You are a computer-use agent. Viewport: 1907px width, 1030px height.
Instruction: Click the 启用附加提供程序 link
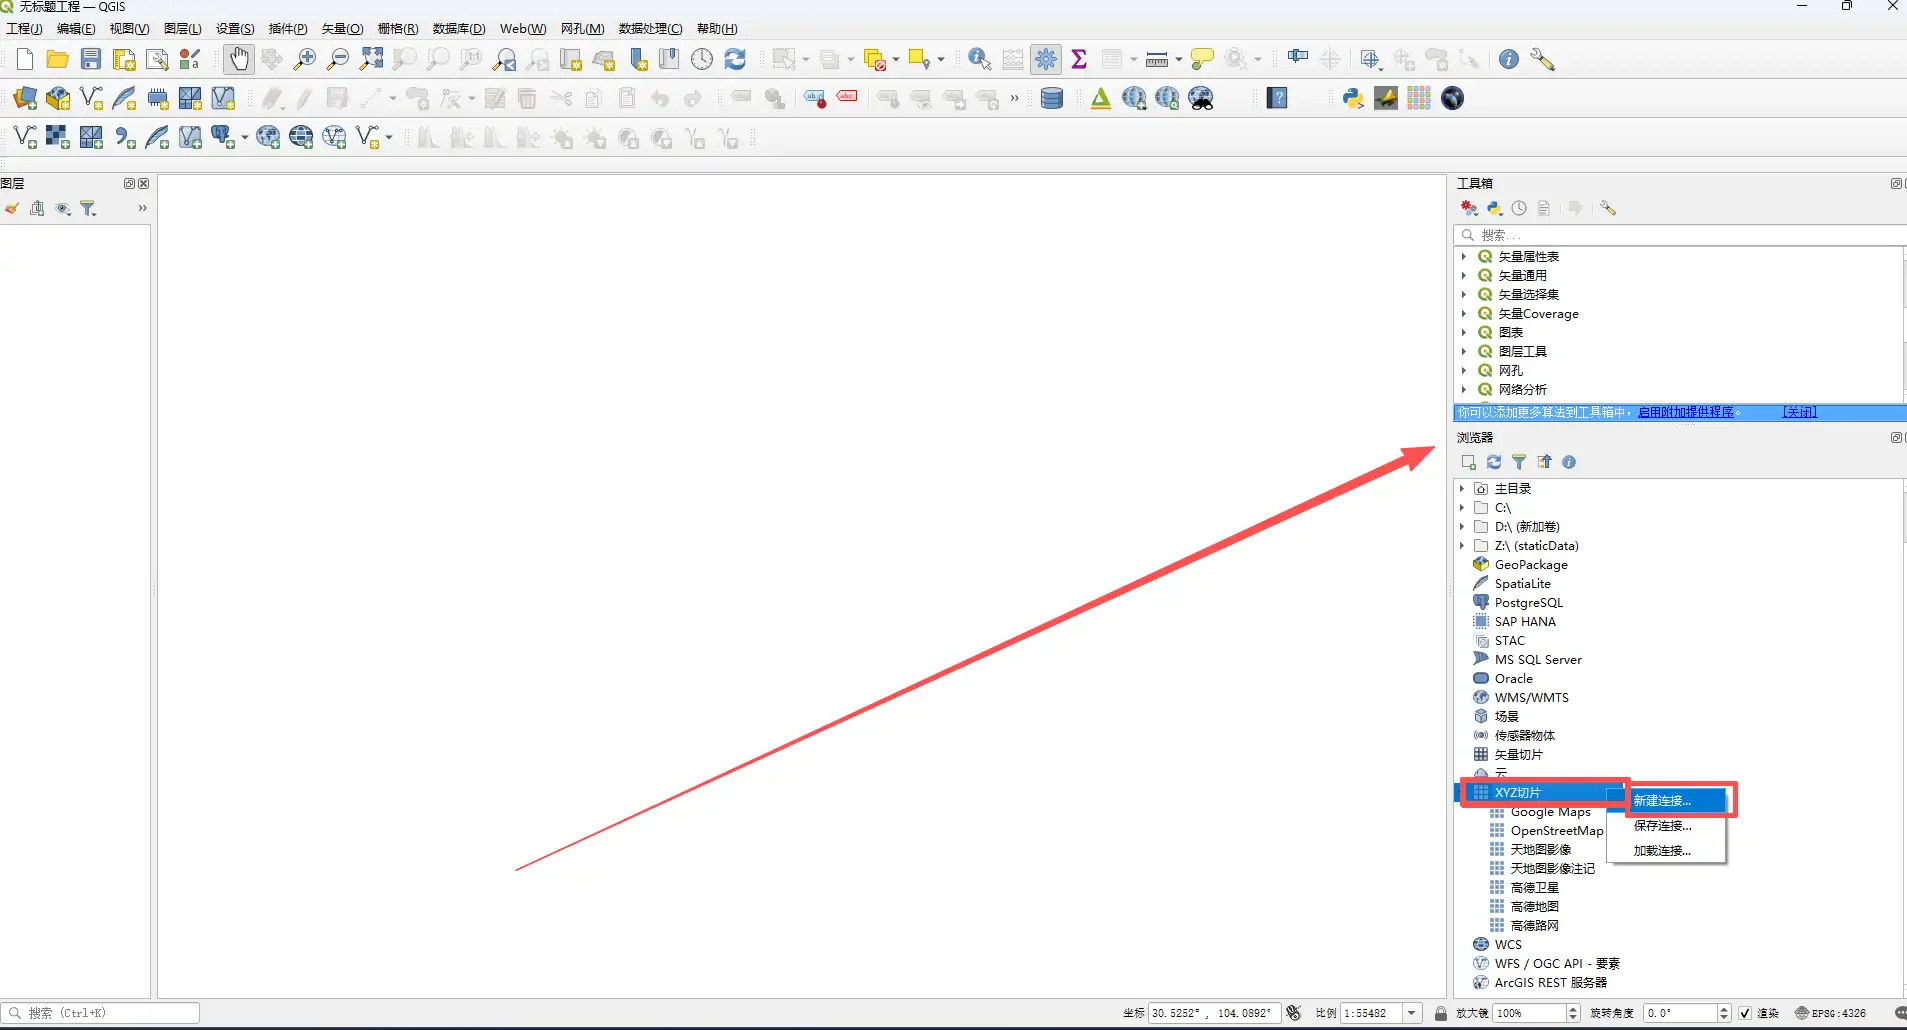tap(1686, 412)
